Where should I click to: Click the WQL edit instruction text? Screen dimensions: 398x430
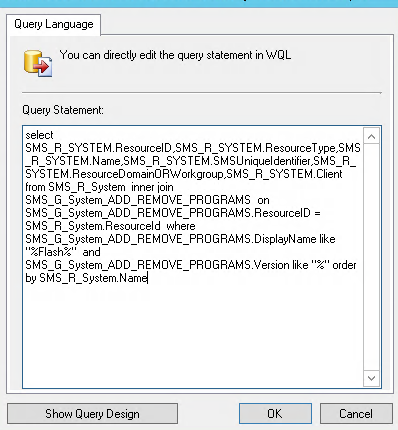point(175,55)
